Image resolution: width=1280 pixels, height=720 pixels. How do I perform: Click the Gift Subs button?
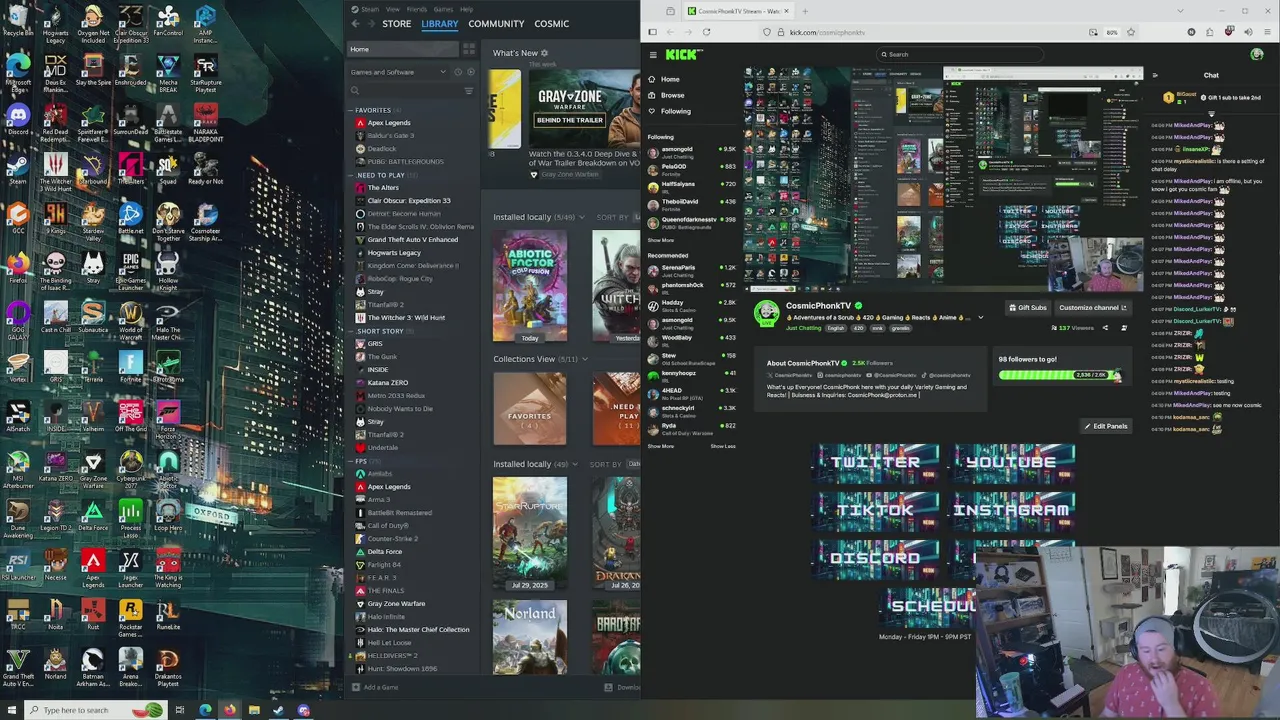pos(1027,308)
